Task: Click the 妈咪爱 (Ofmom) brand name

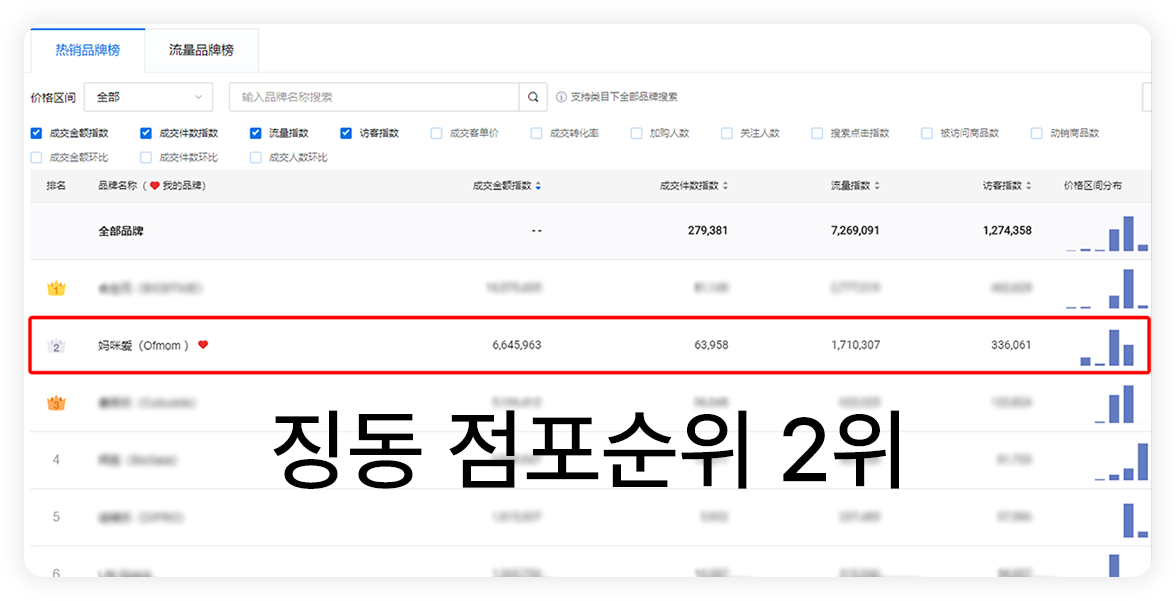Action: click(143, 345)
